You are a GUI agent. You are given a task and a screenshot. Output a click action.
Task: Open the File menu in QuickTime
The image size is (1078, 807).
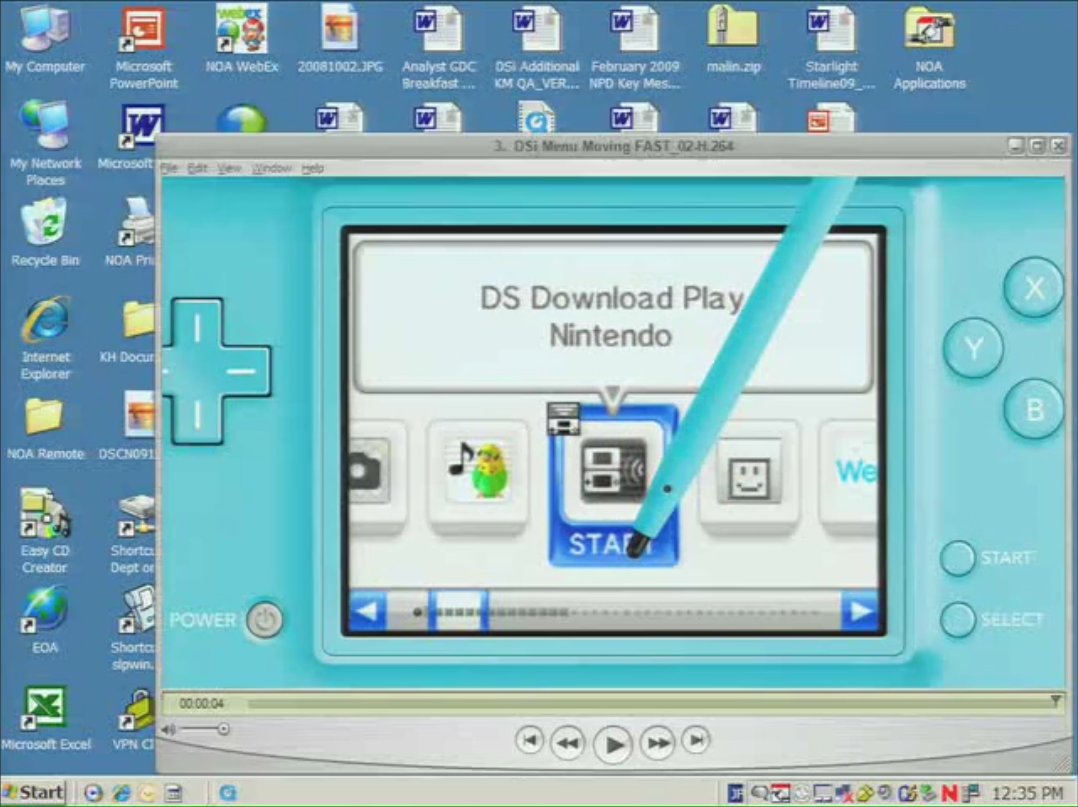[169, 168]
